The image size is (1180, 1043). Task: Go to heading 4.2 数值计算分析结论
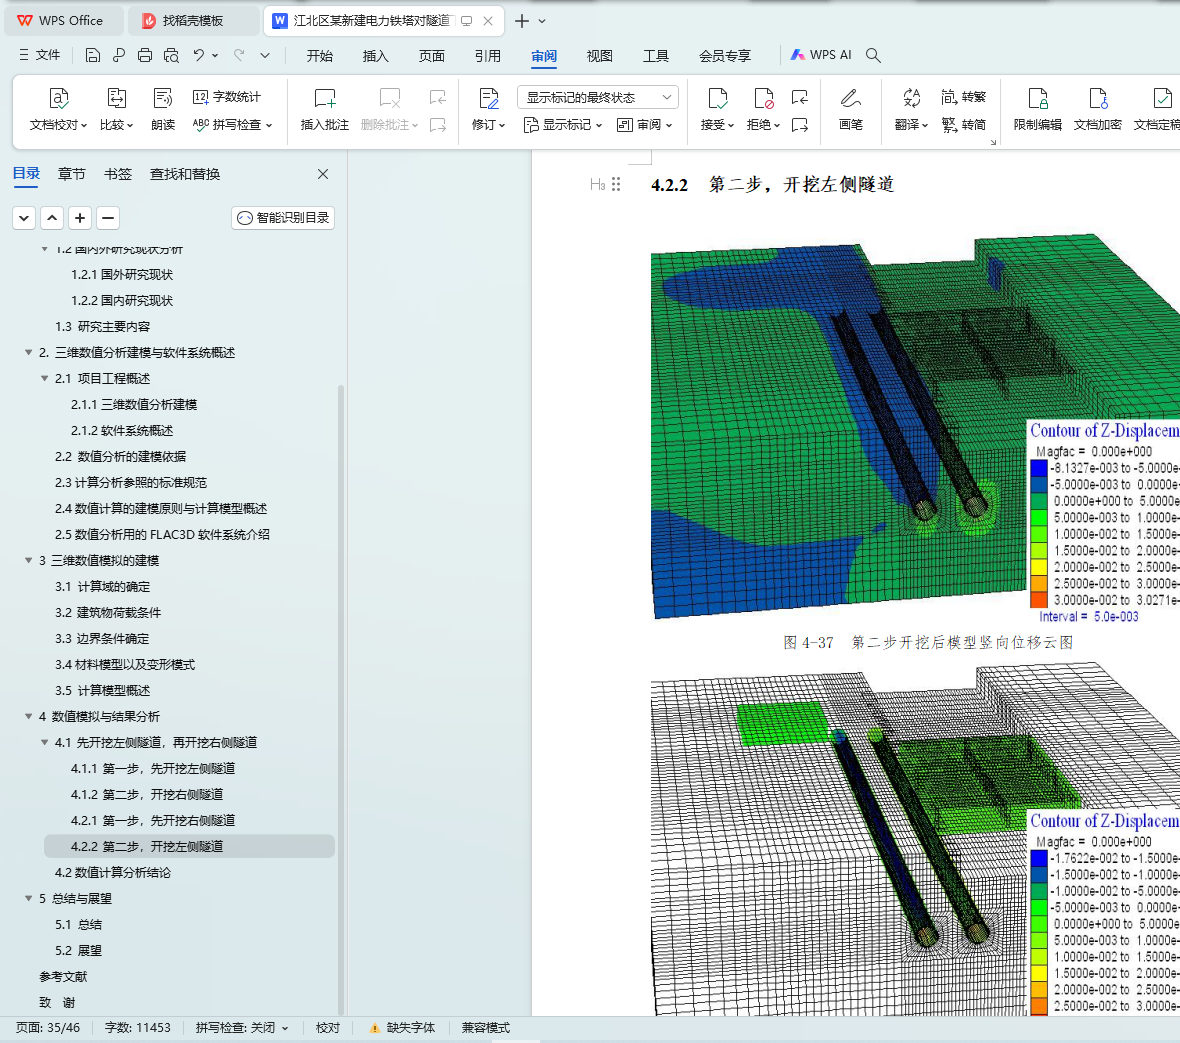pos(113,872)
